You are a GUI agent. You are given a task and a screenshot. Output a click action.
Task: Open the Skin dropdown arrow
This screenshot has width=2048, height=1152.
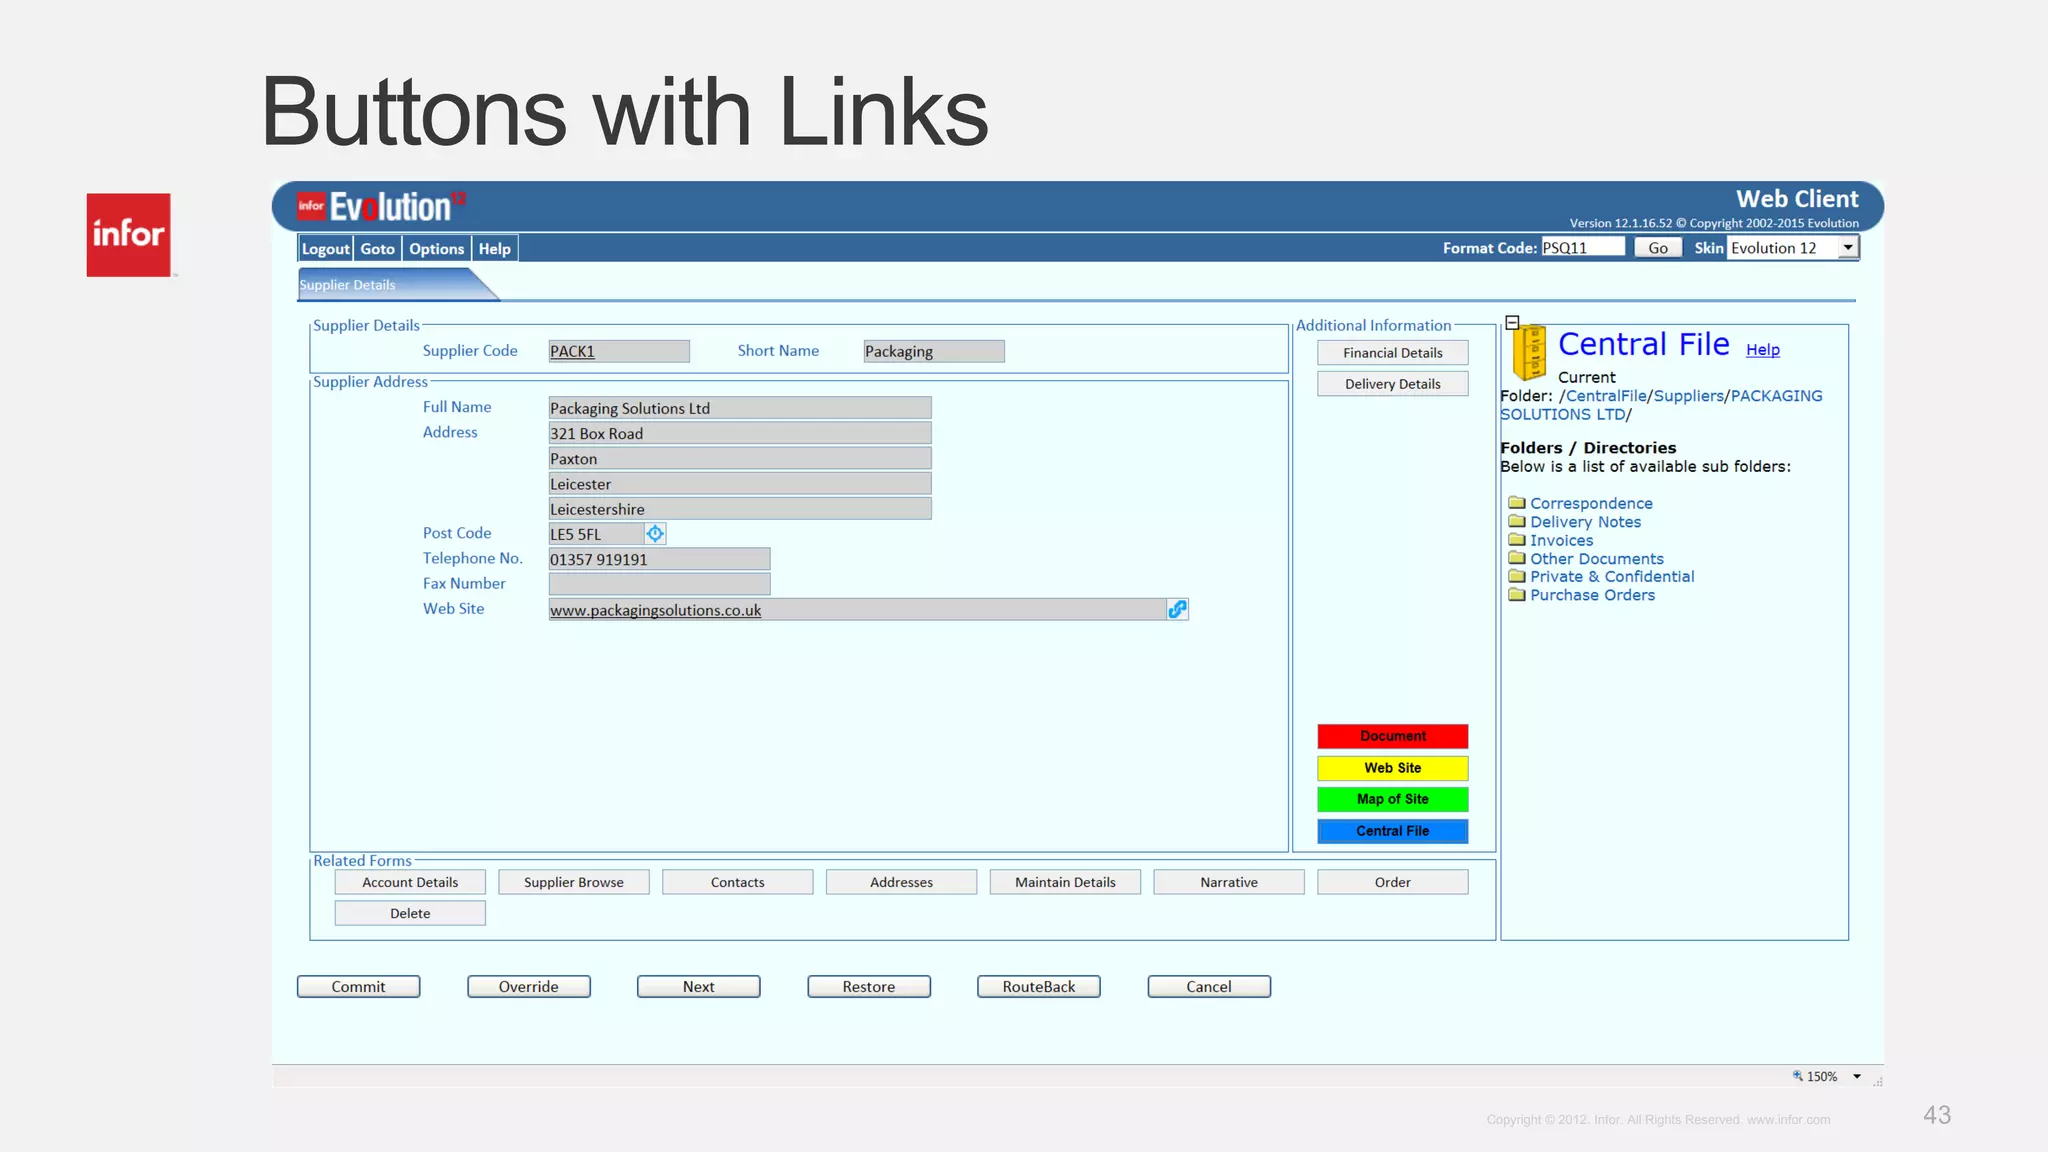pos(1848,248)
